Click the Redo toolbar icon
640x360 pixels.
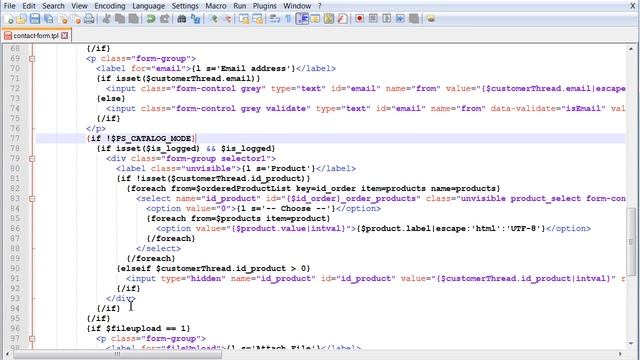pos(164,19)
